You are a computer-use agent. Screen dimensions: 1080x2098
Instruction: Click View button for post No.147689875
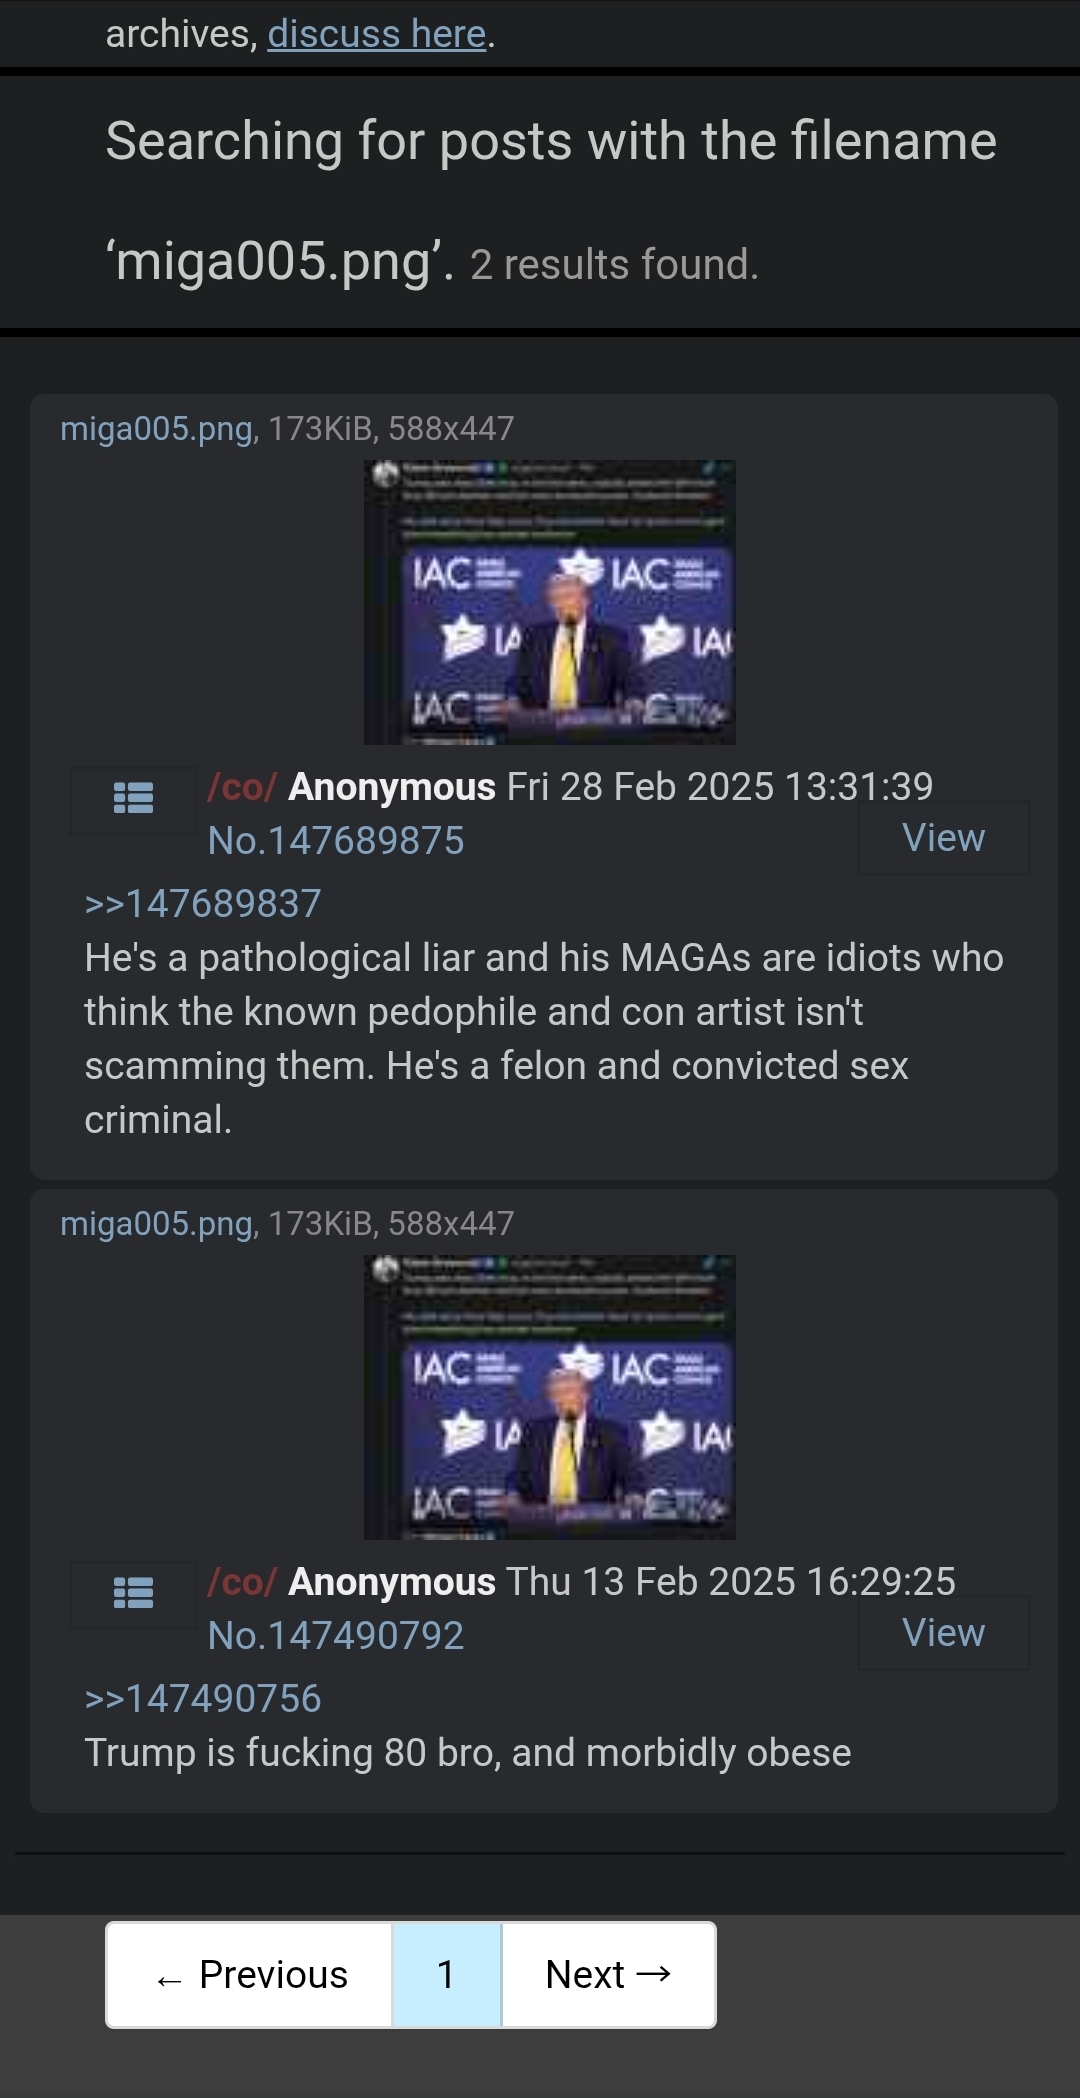click(943, 838)
